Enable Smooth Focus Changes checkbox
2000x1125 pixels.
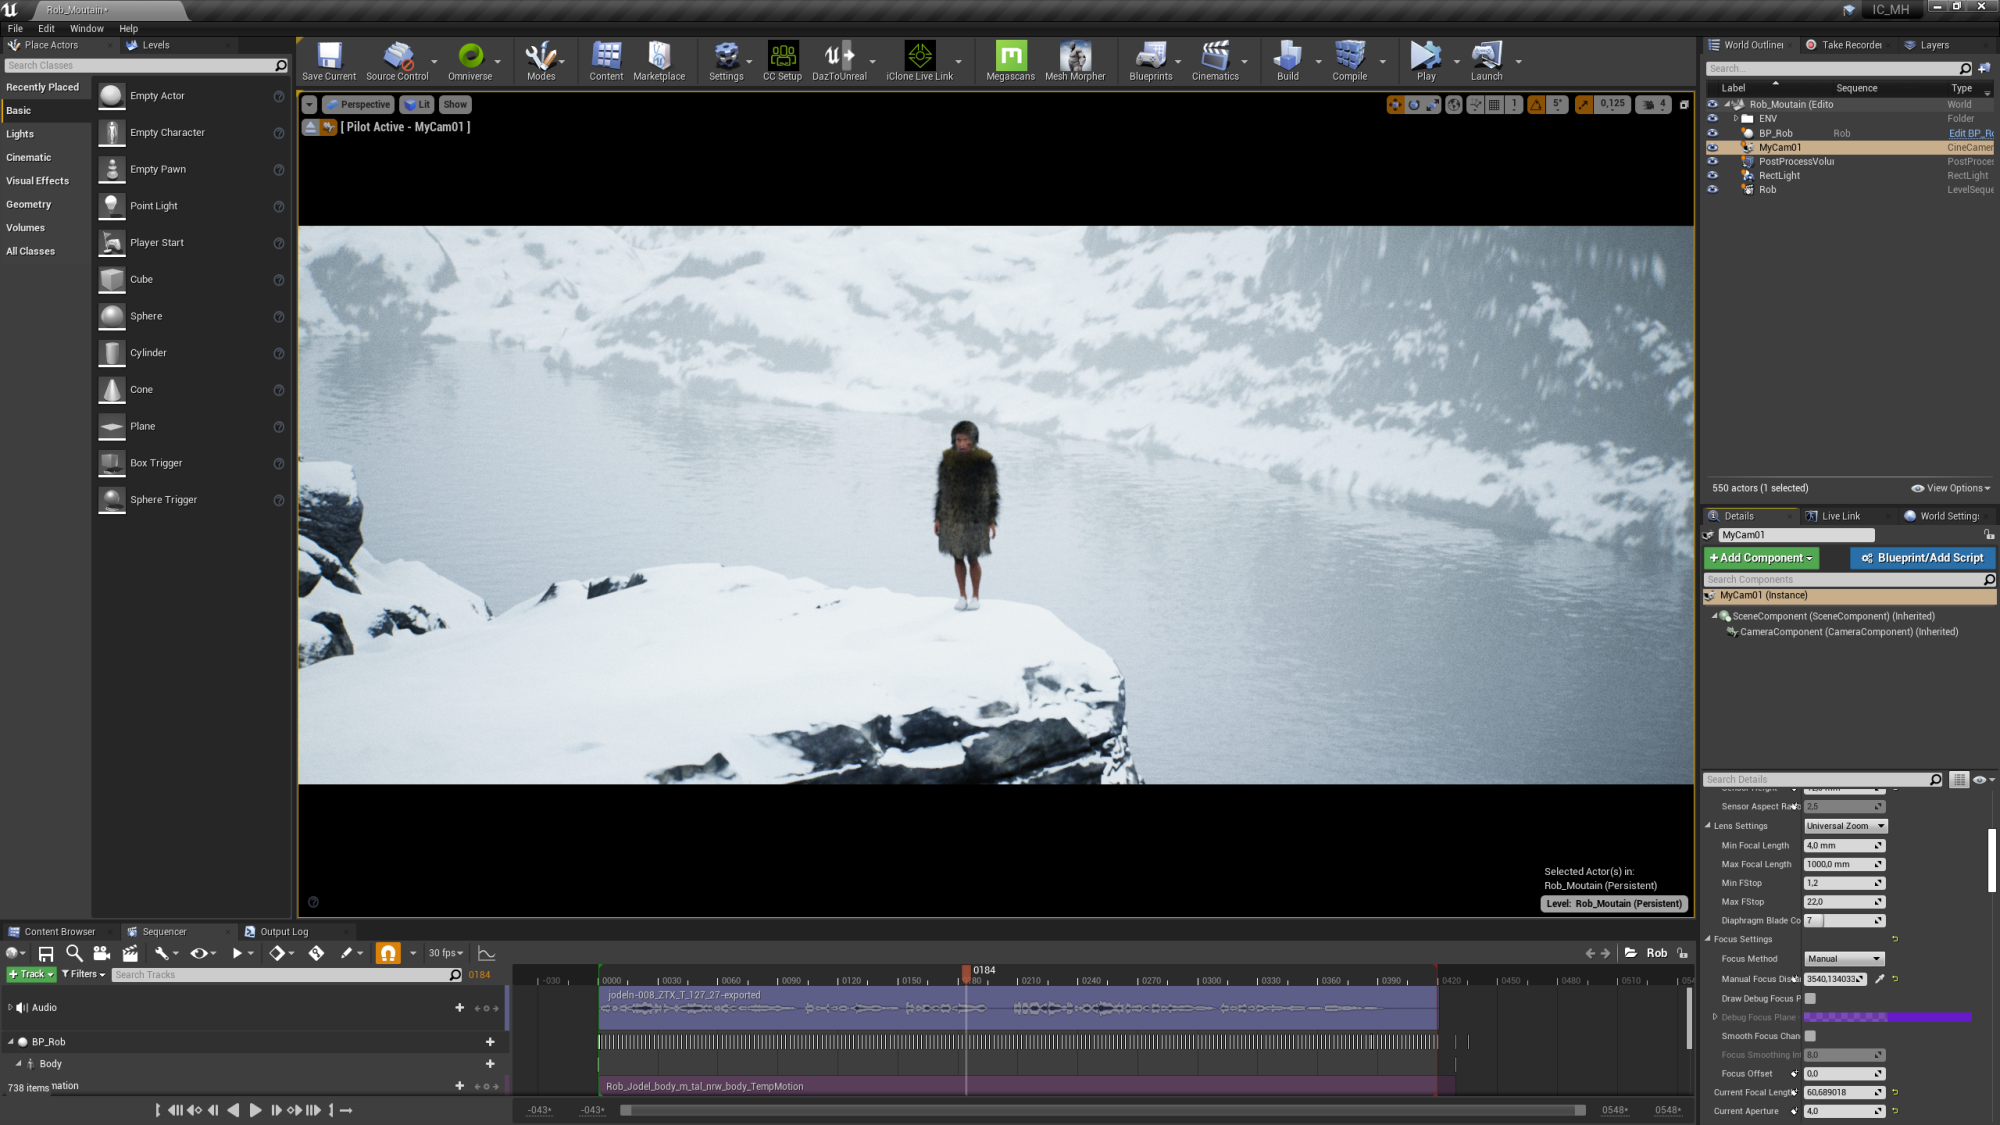1810,1036
